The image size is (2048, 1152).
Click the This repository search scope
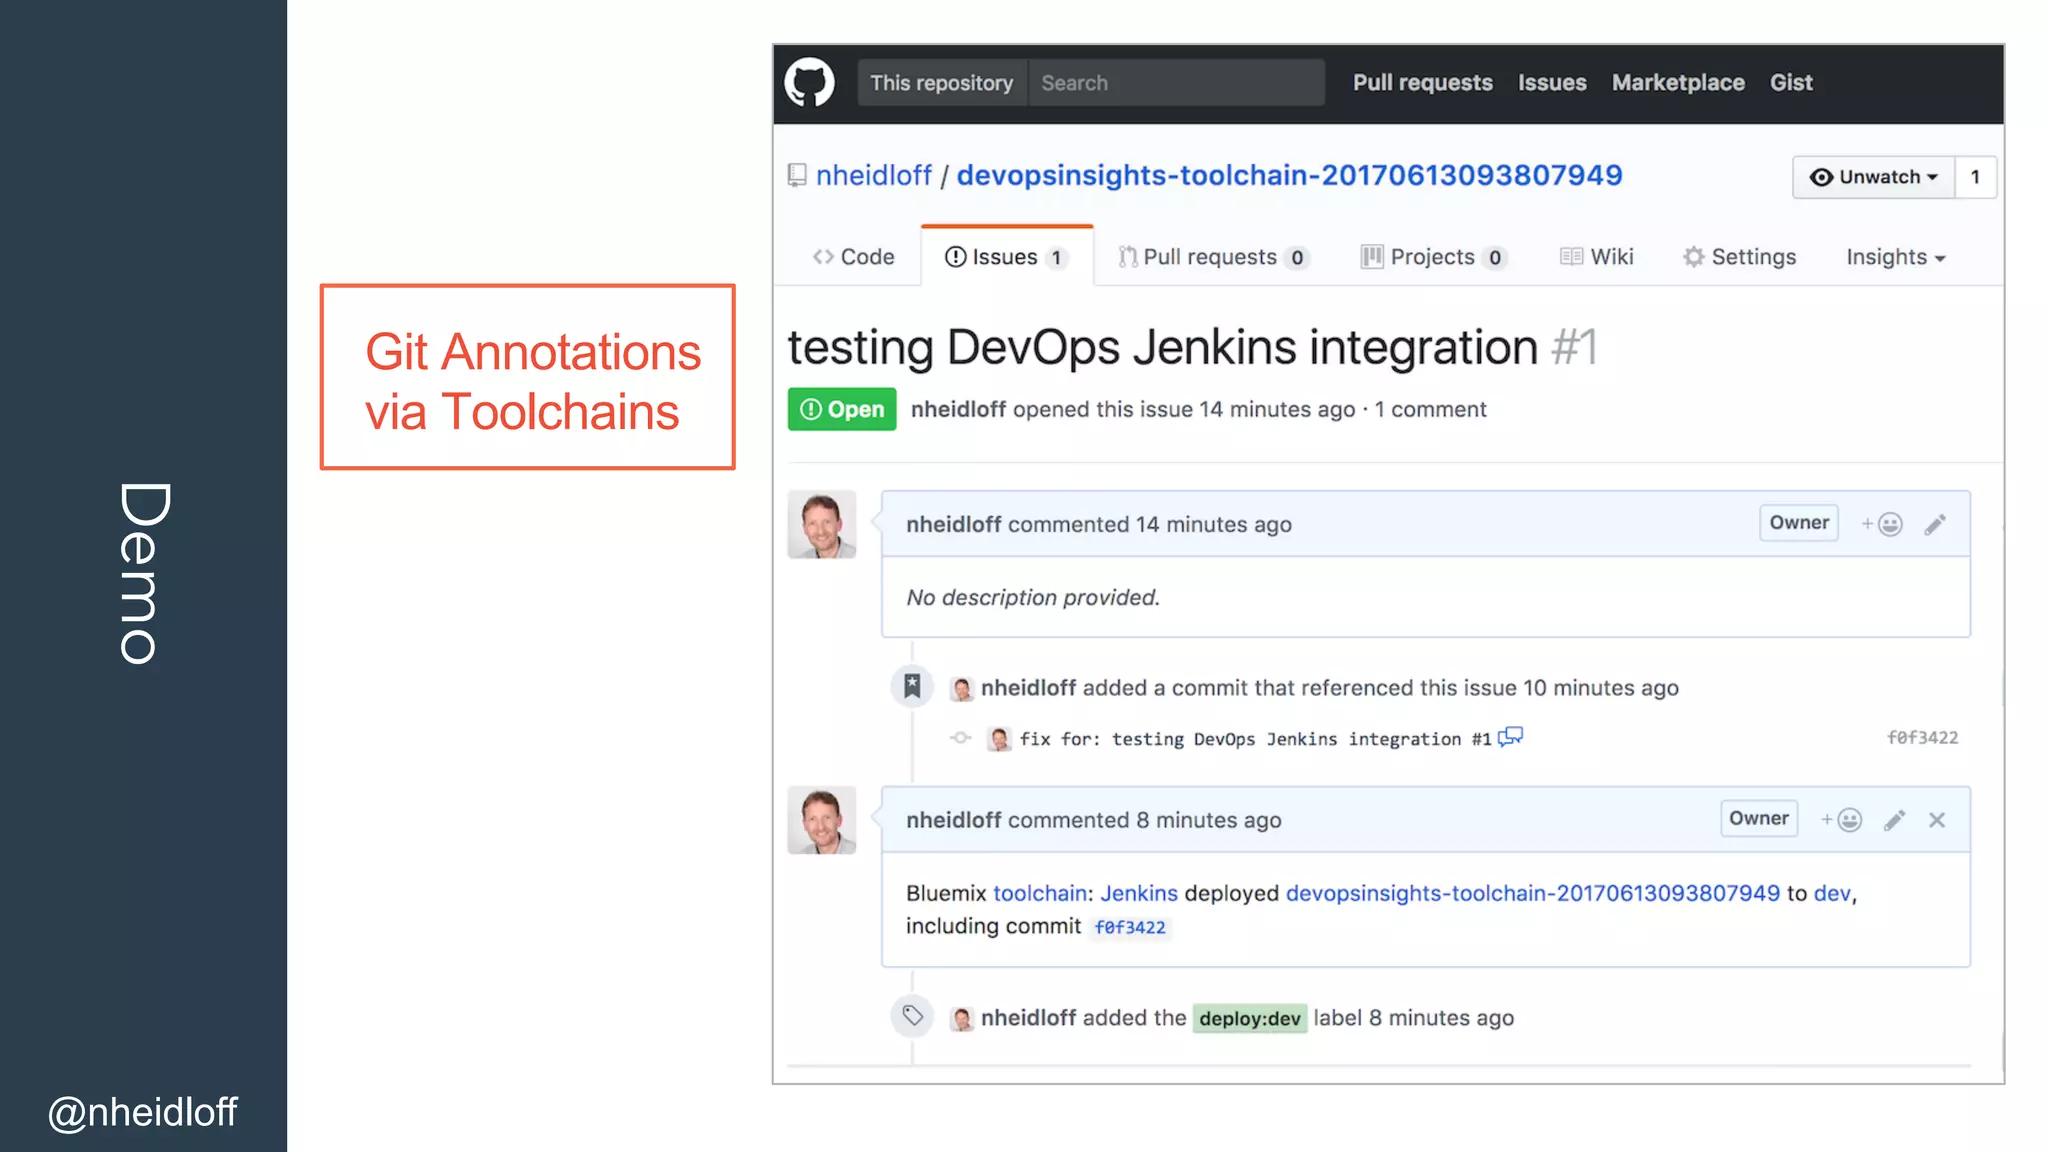pos(941,83)
